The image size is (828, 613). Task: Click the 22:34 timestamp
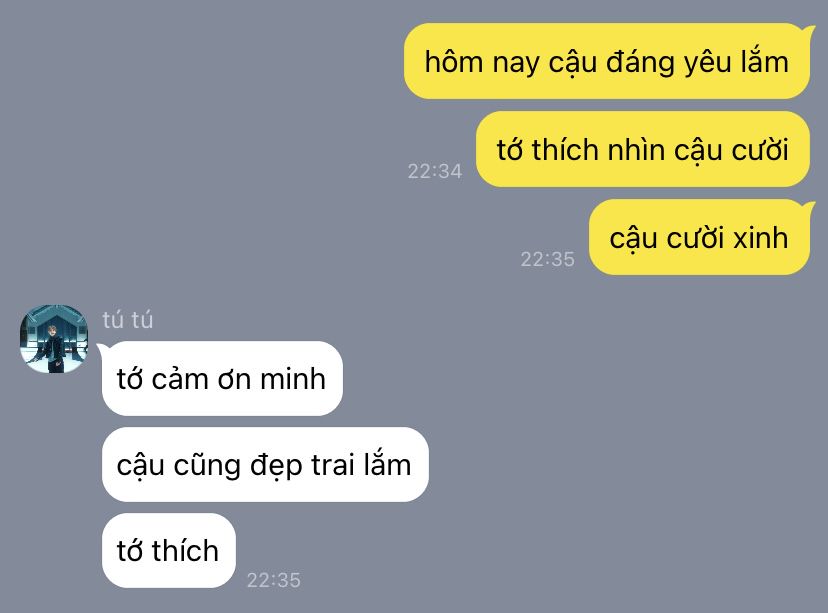tap(435, 171)
